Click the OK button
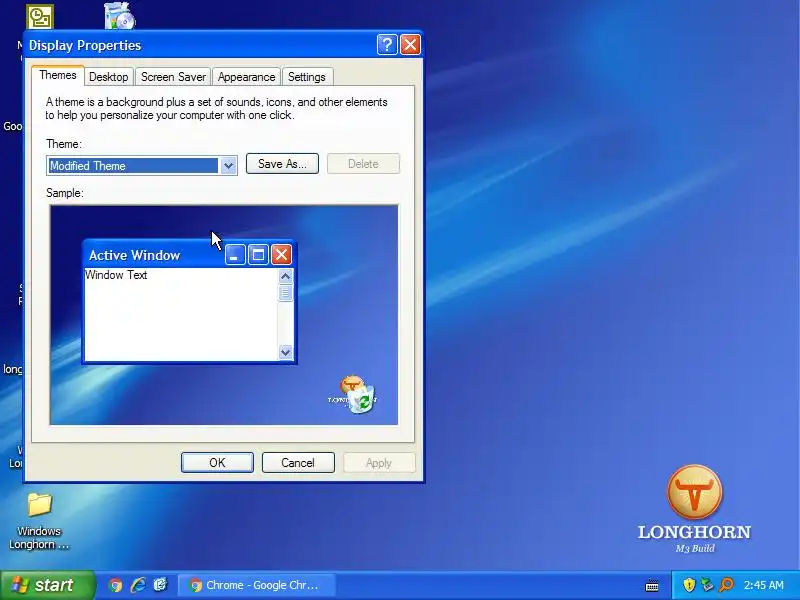The width and height of the screenshot is (800, 600). click(x=217, y=463)
